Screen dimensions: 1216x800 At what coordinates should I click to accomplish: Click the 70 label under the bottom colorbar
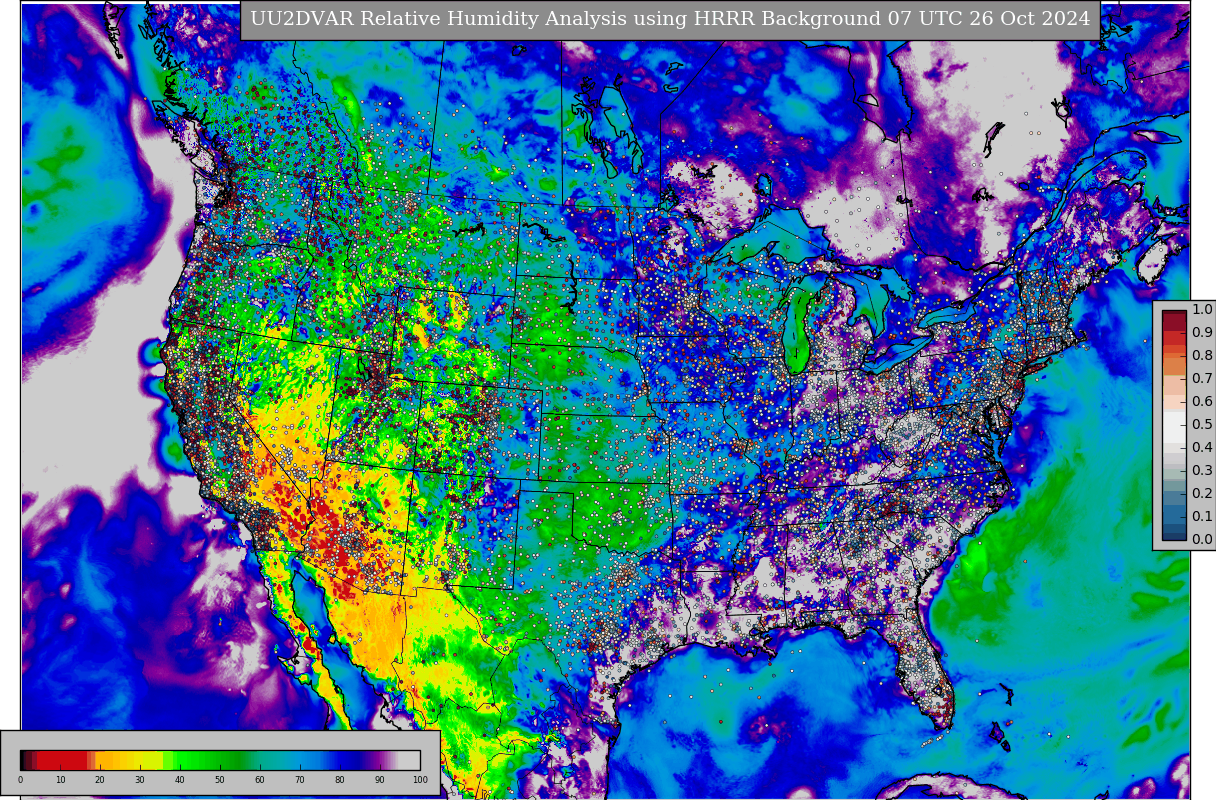pyautogui.click(x=300, y=780)
